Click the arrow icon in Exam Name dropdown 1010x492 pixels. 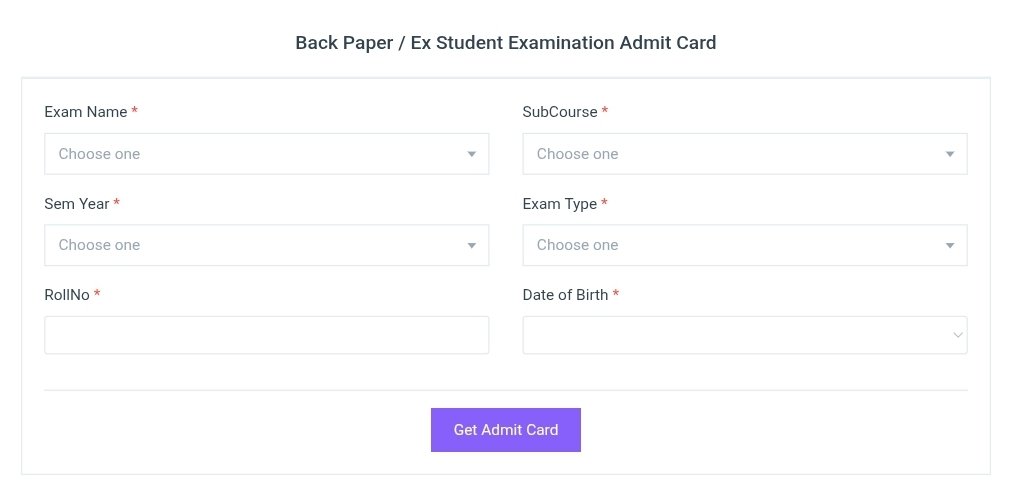[x=471, y=154]
